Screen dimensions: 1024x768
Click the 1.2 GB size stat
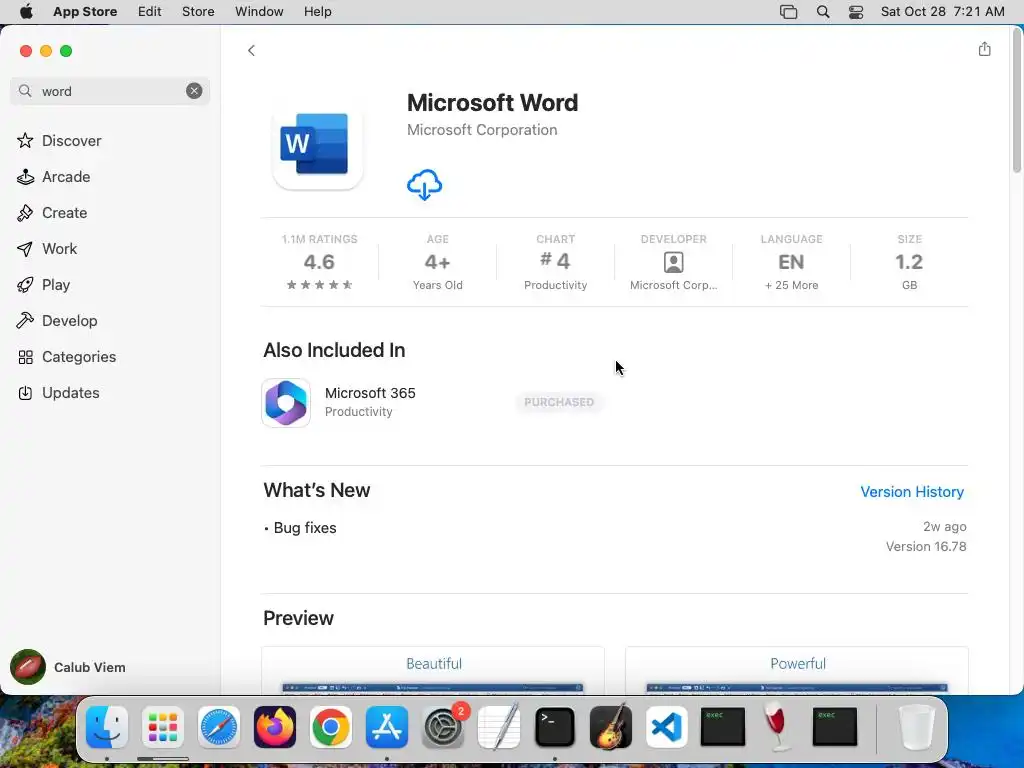[909, 262]
